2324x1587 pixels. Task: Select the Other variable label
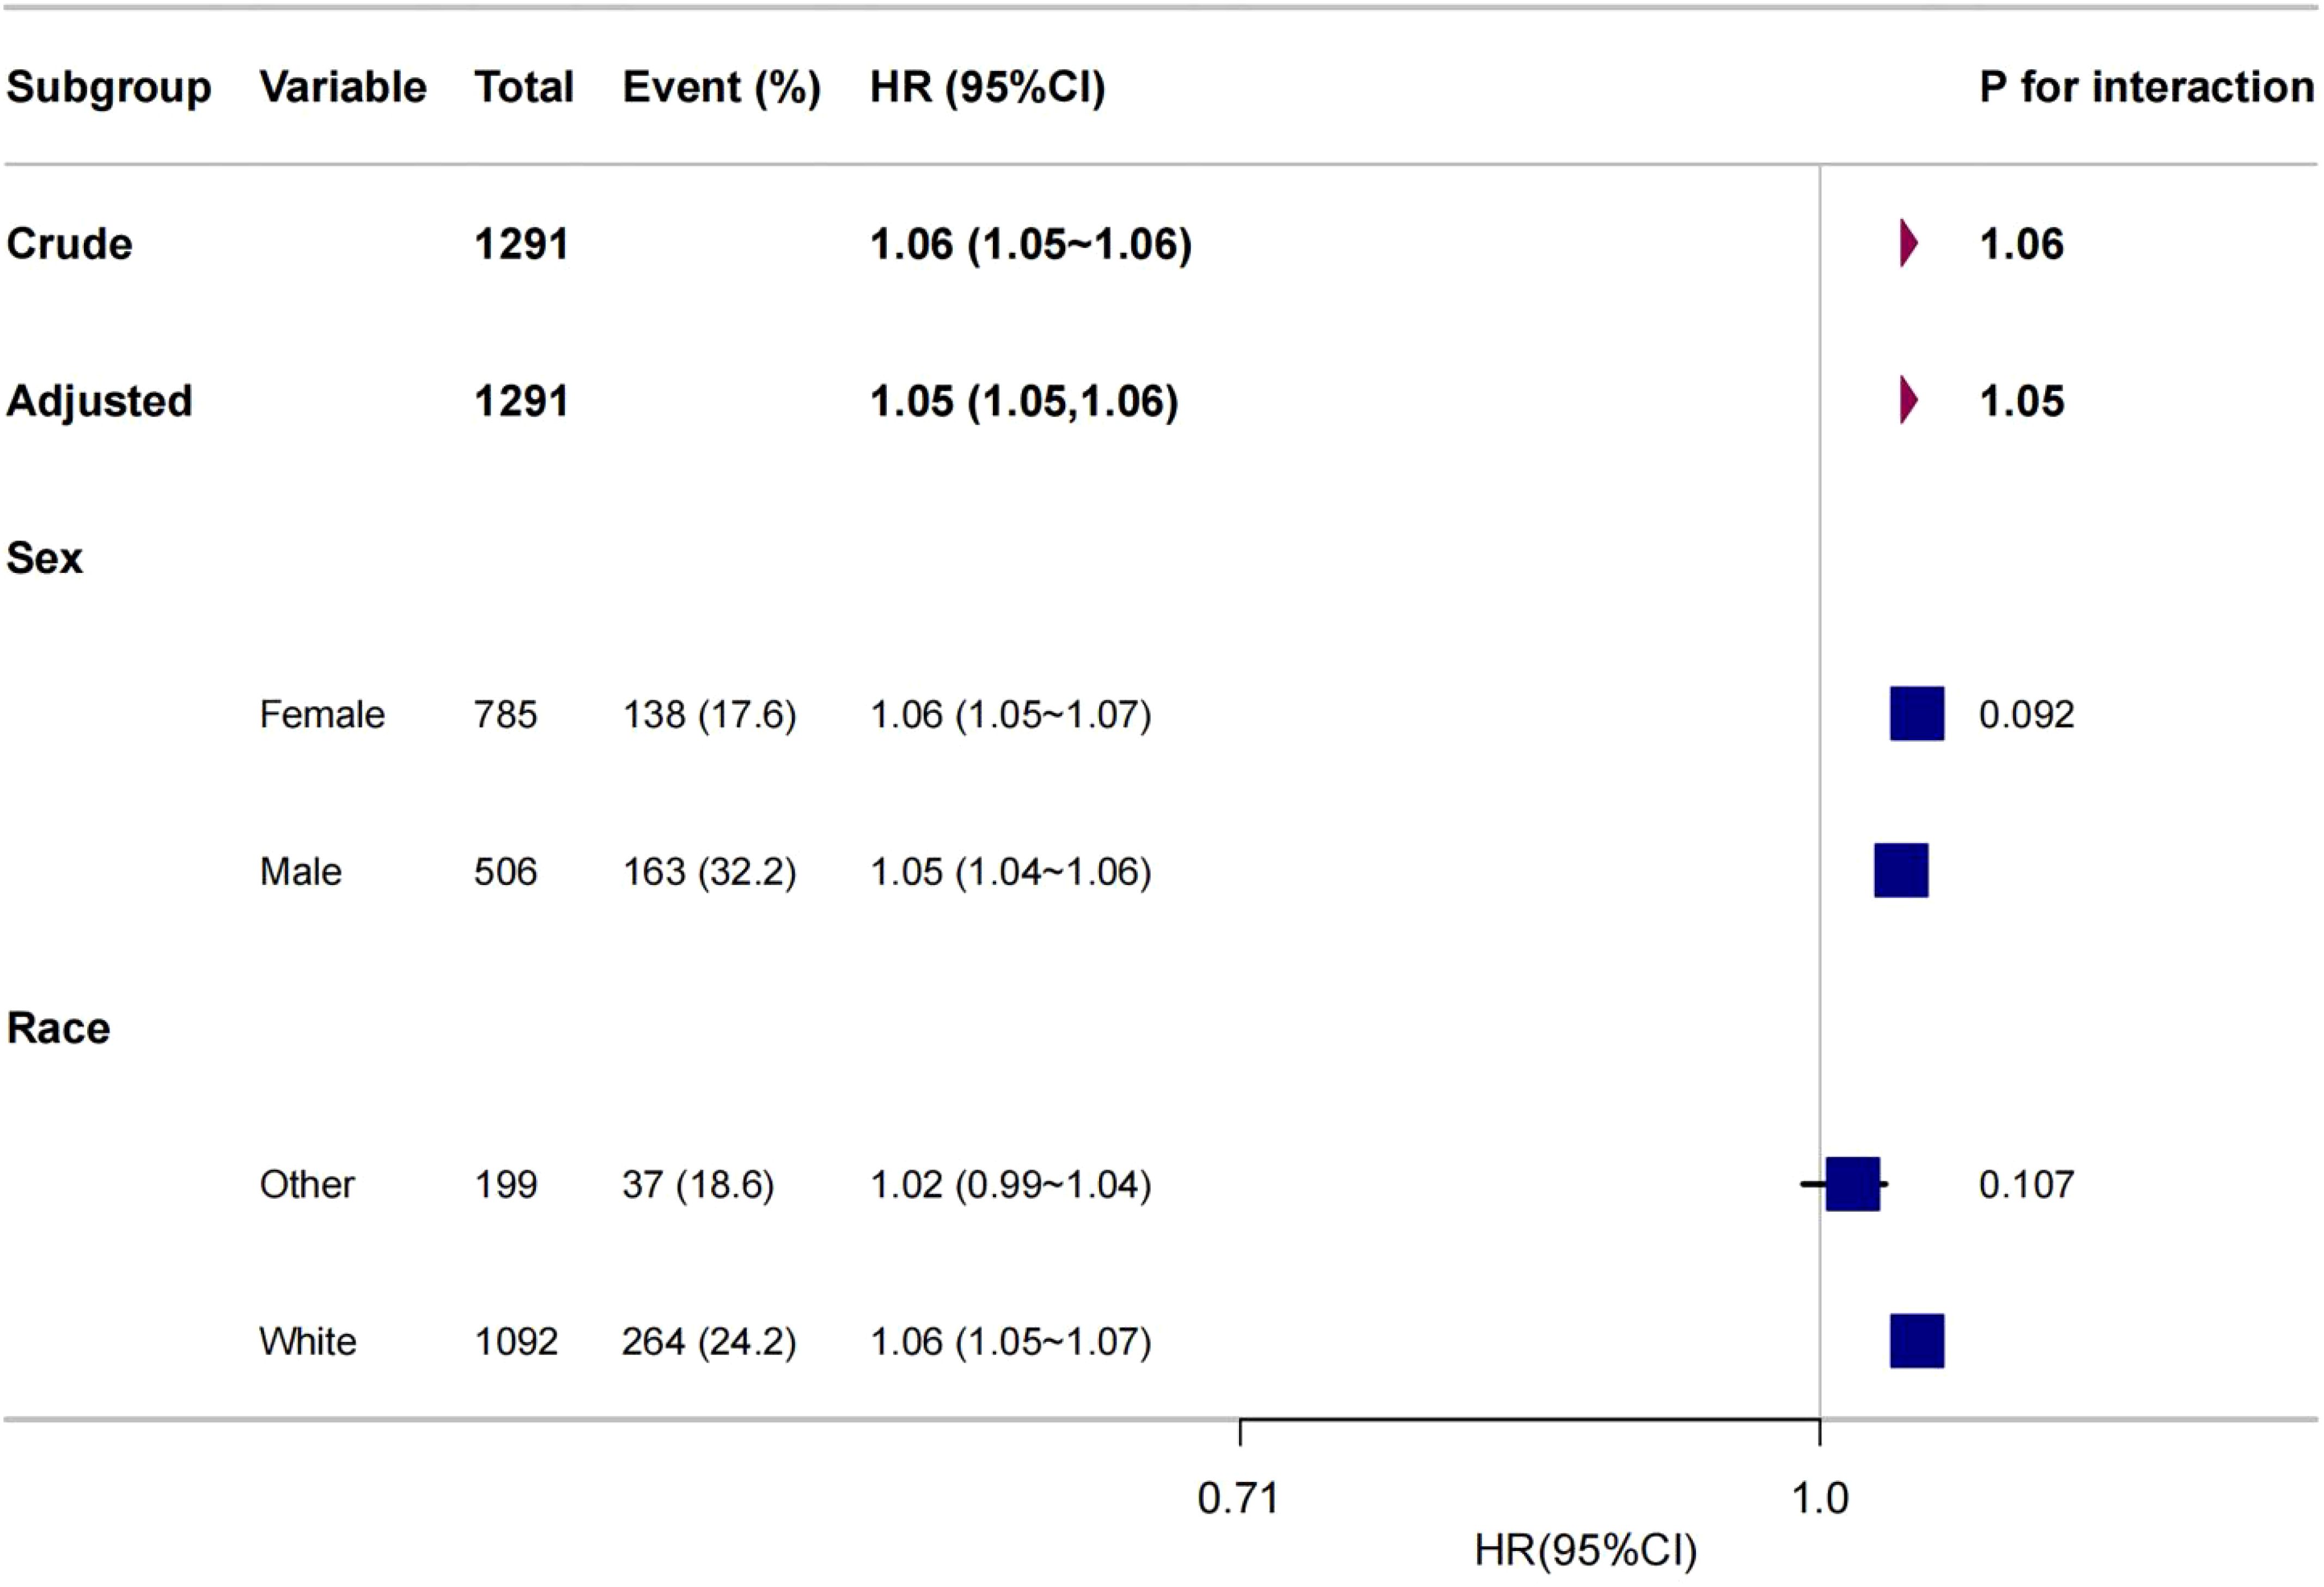[307, 1184]
